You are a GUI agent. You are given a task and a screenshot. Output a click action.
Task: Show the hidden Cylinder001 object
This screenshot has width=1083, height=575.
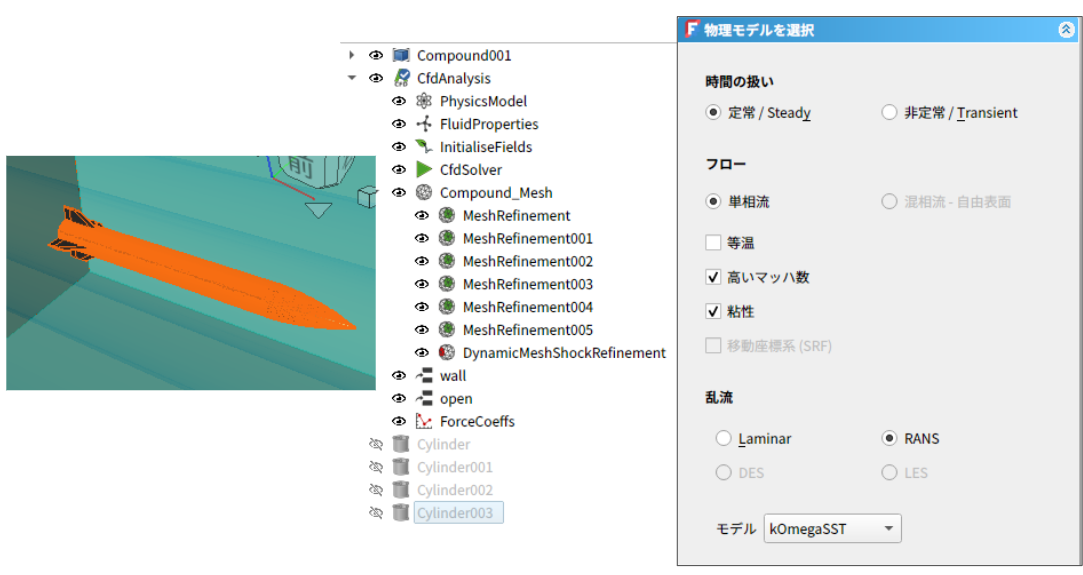376,467
